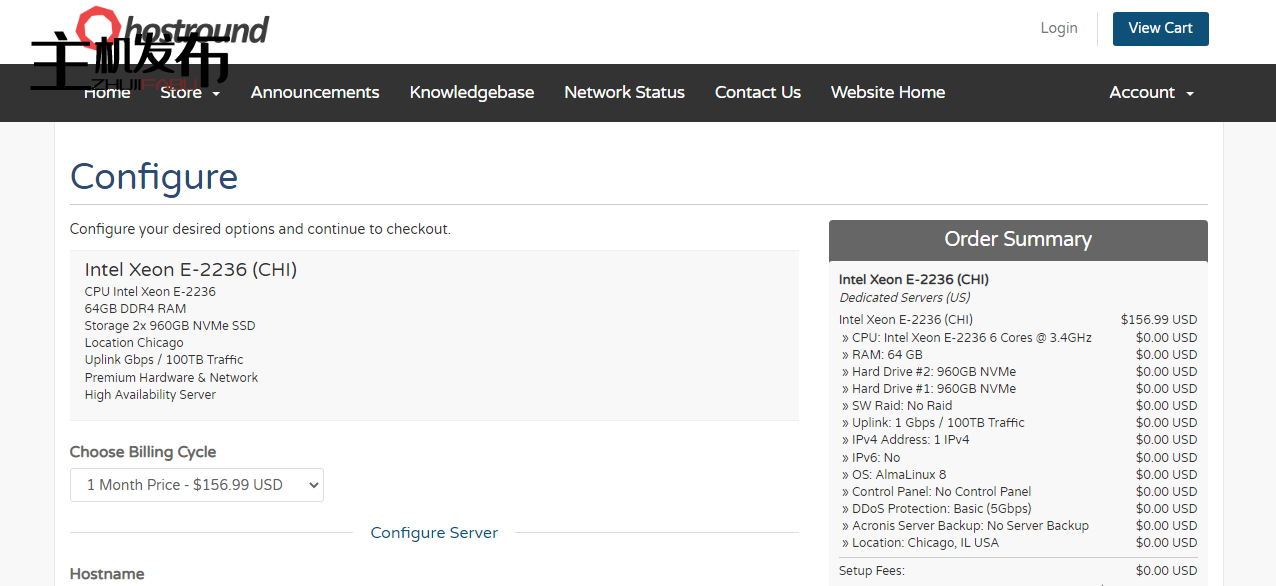Open the Login page
Image resolution: width=1276 pixels, height=586 pixels.
coord(1058,28)
